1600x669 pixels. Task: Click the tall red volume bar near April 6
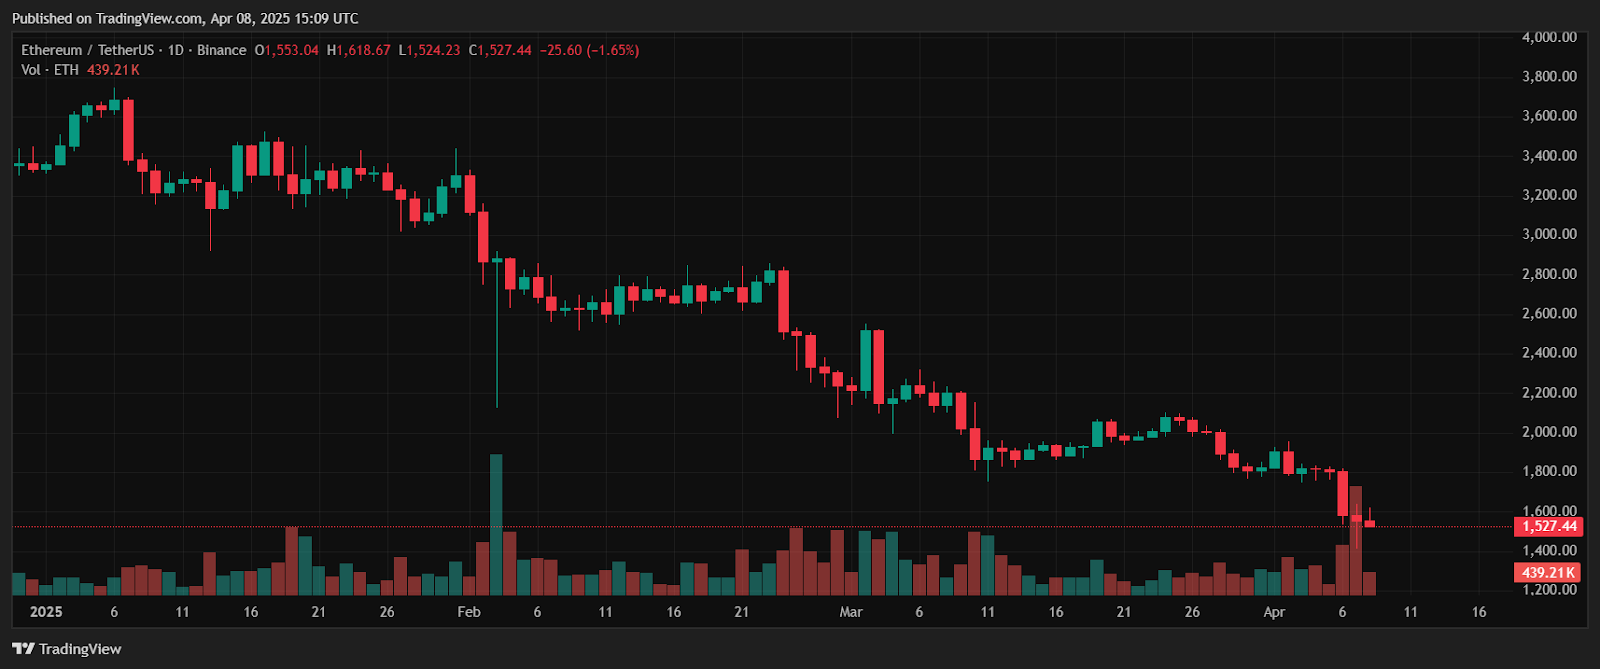[x=1356, y=540]
